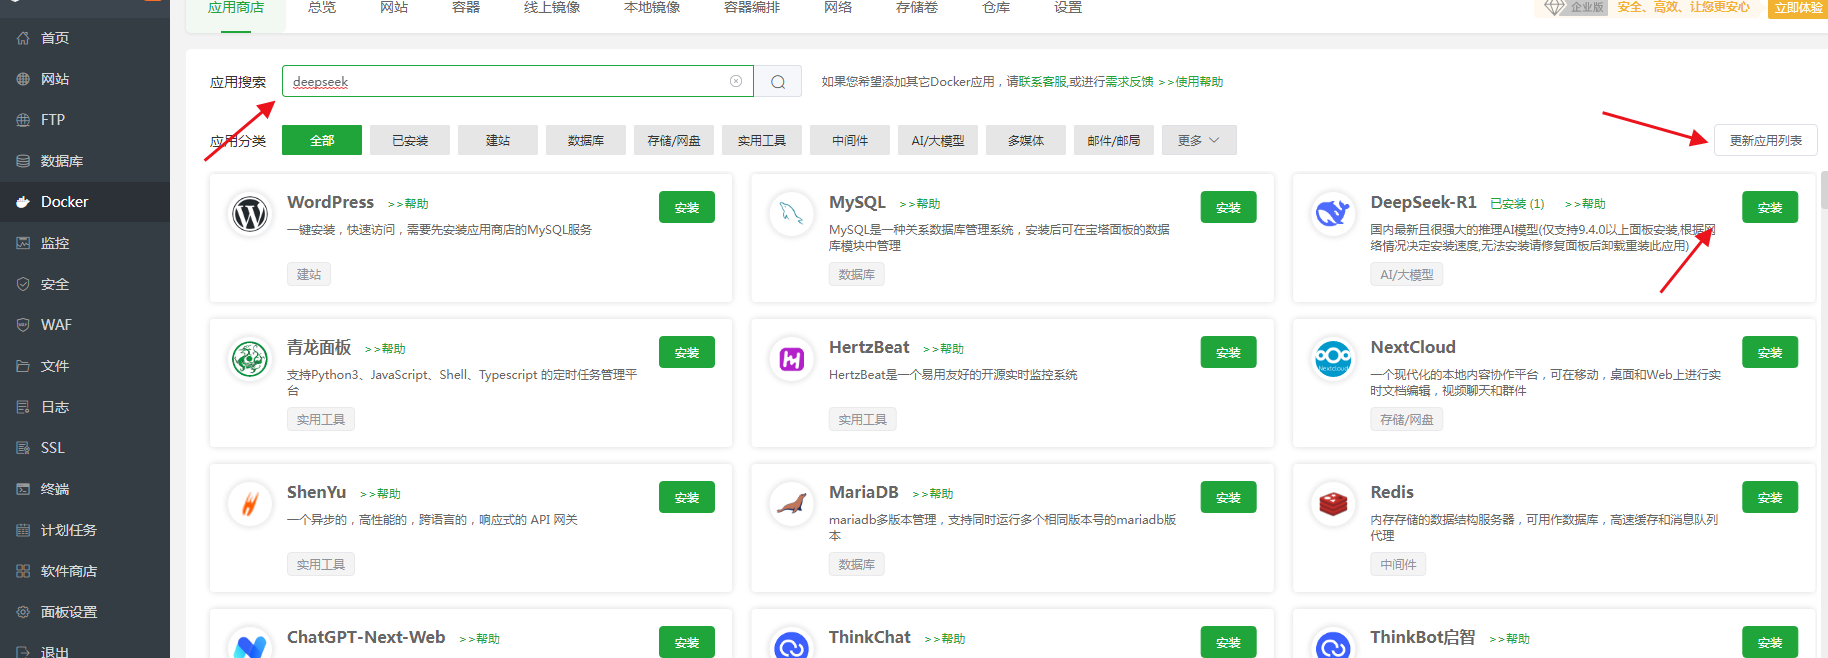Open Docker in the left sidebar
1828x658 pixels.
(65, 202)
